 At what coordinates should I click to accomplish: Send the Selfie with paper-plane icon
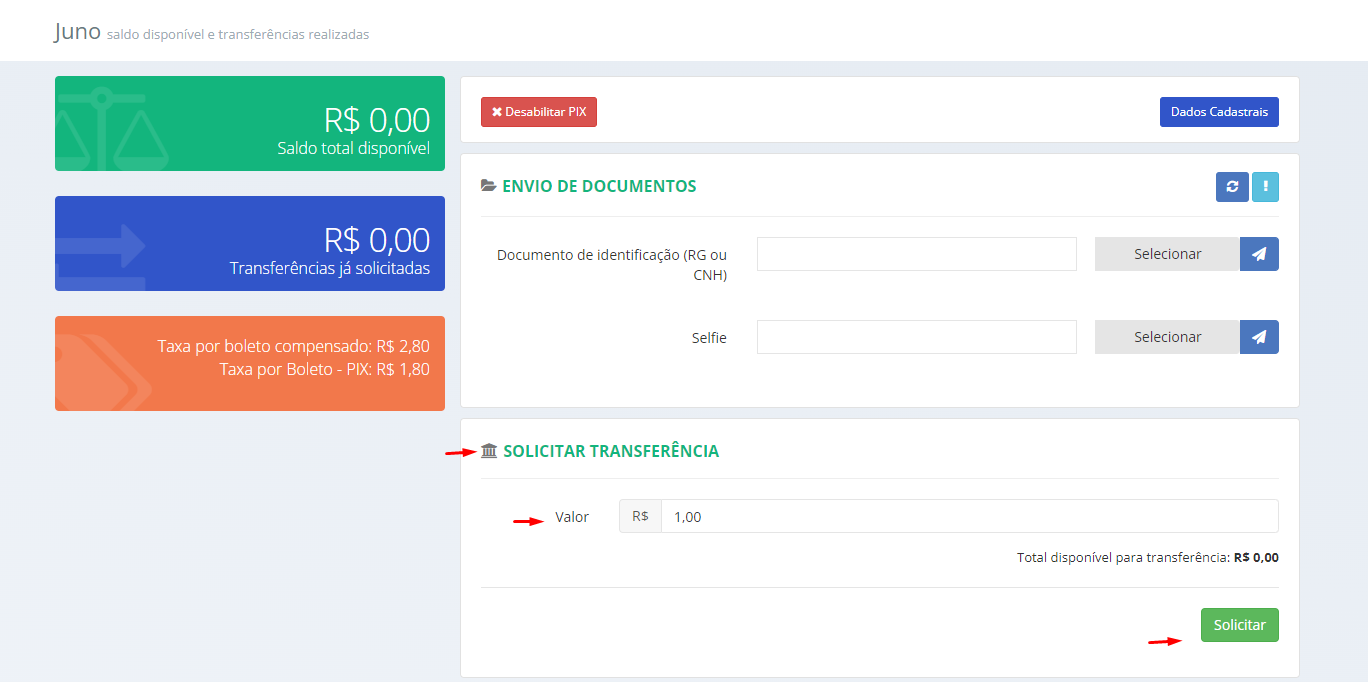(1259, 337)
